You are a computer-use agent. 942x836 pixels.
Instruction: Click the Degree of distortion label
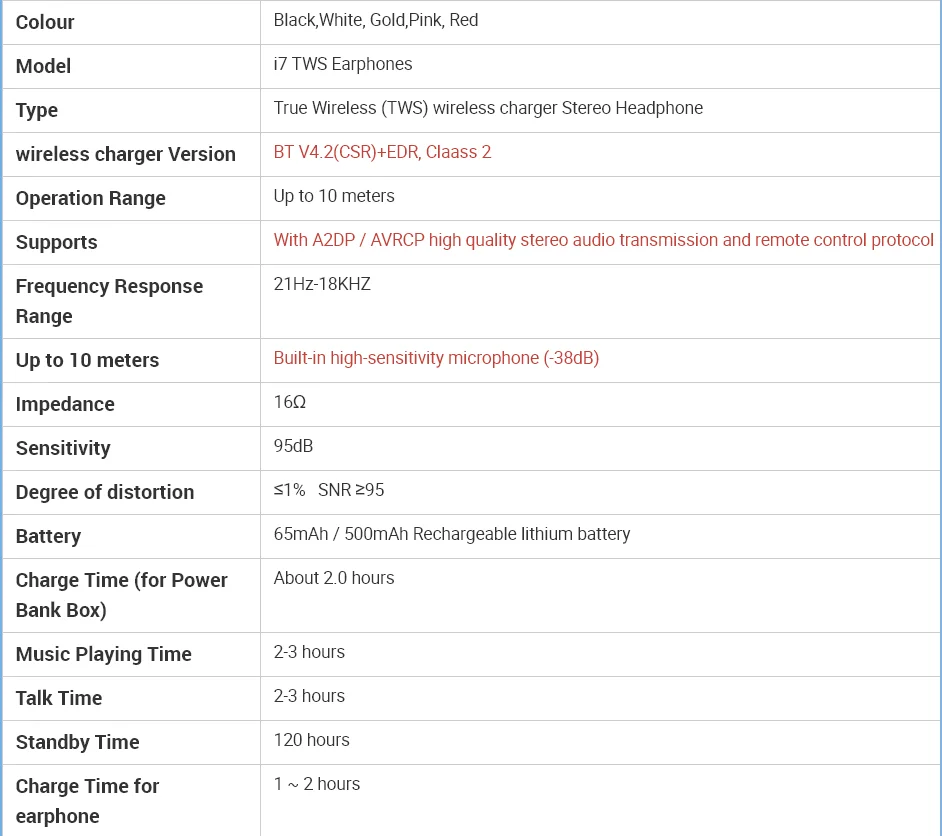click(x=105, y=492)
